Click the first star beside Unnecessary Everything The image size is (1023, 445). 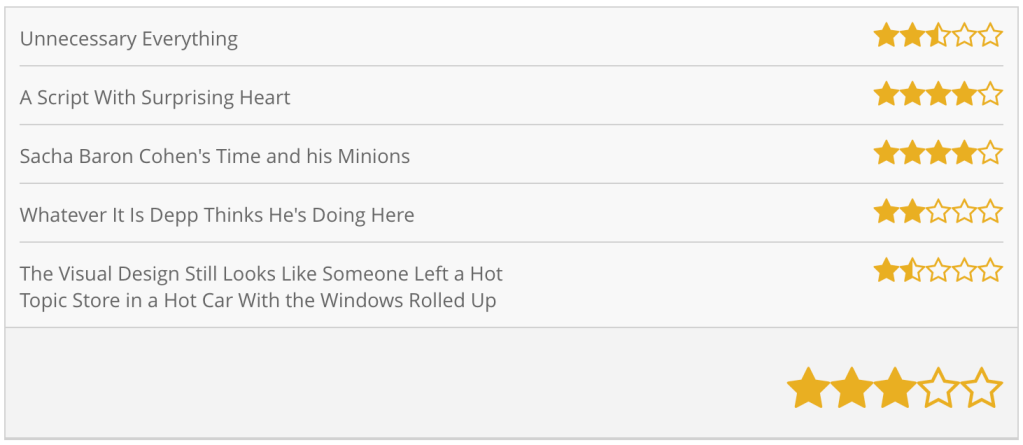tap(886, 37)
